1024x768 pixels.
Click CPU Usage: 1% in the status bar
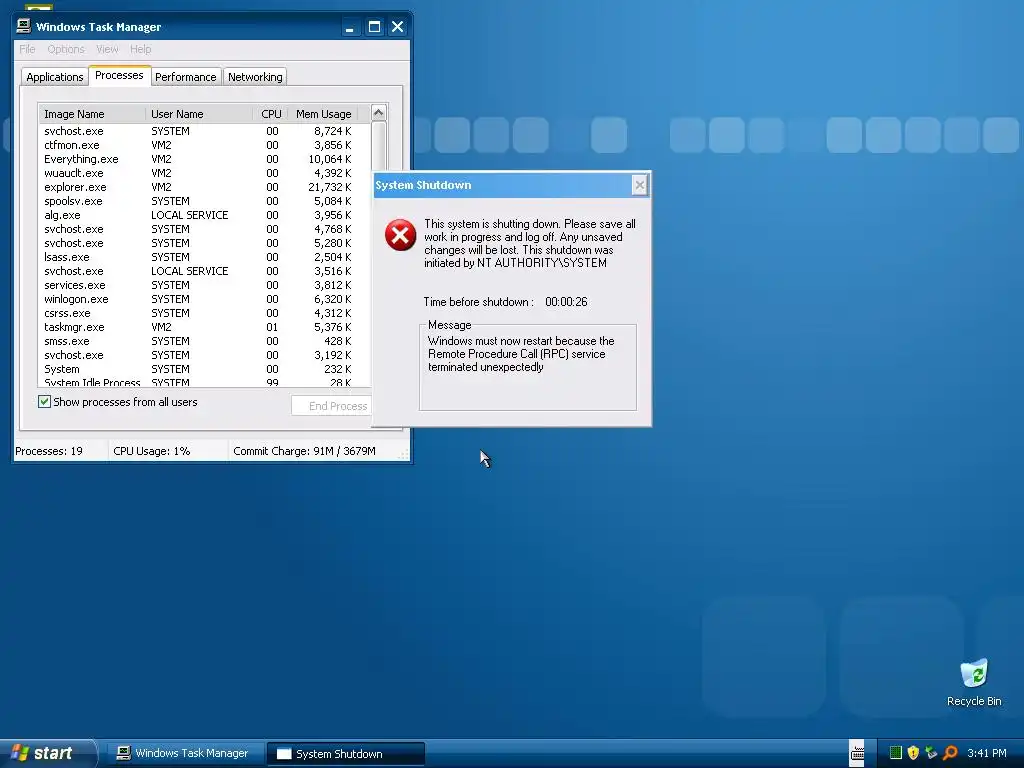pyautogui.click(x=152, y=451)
